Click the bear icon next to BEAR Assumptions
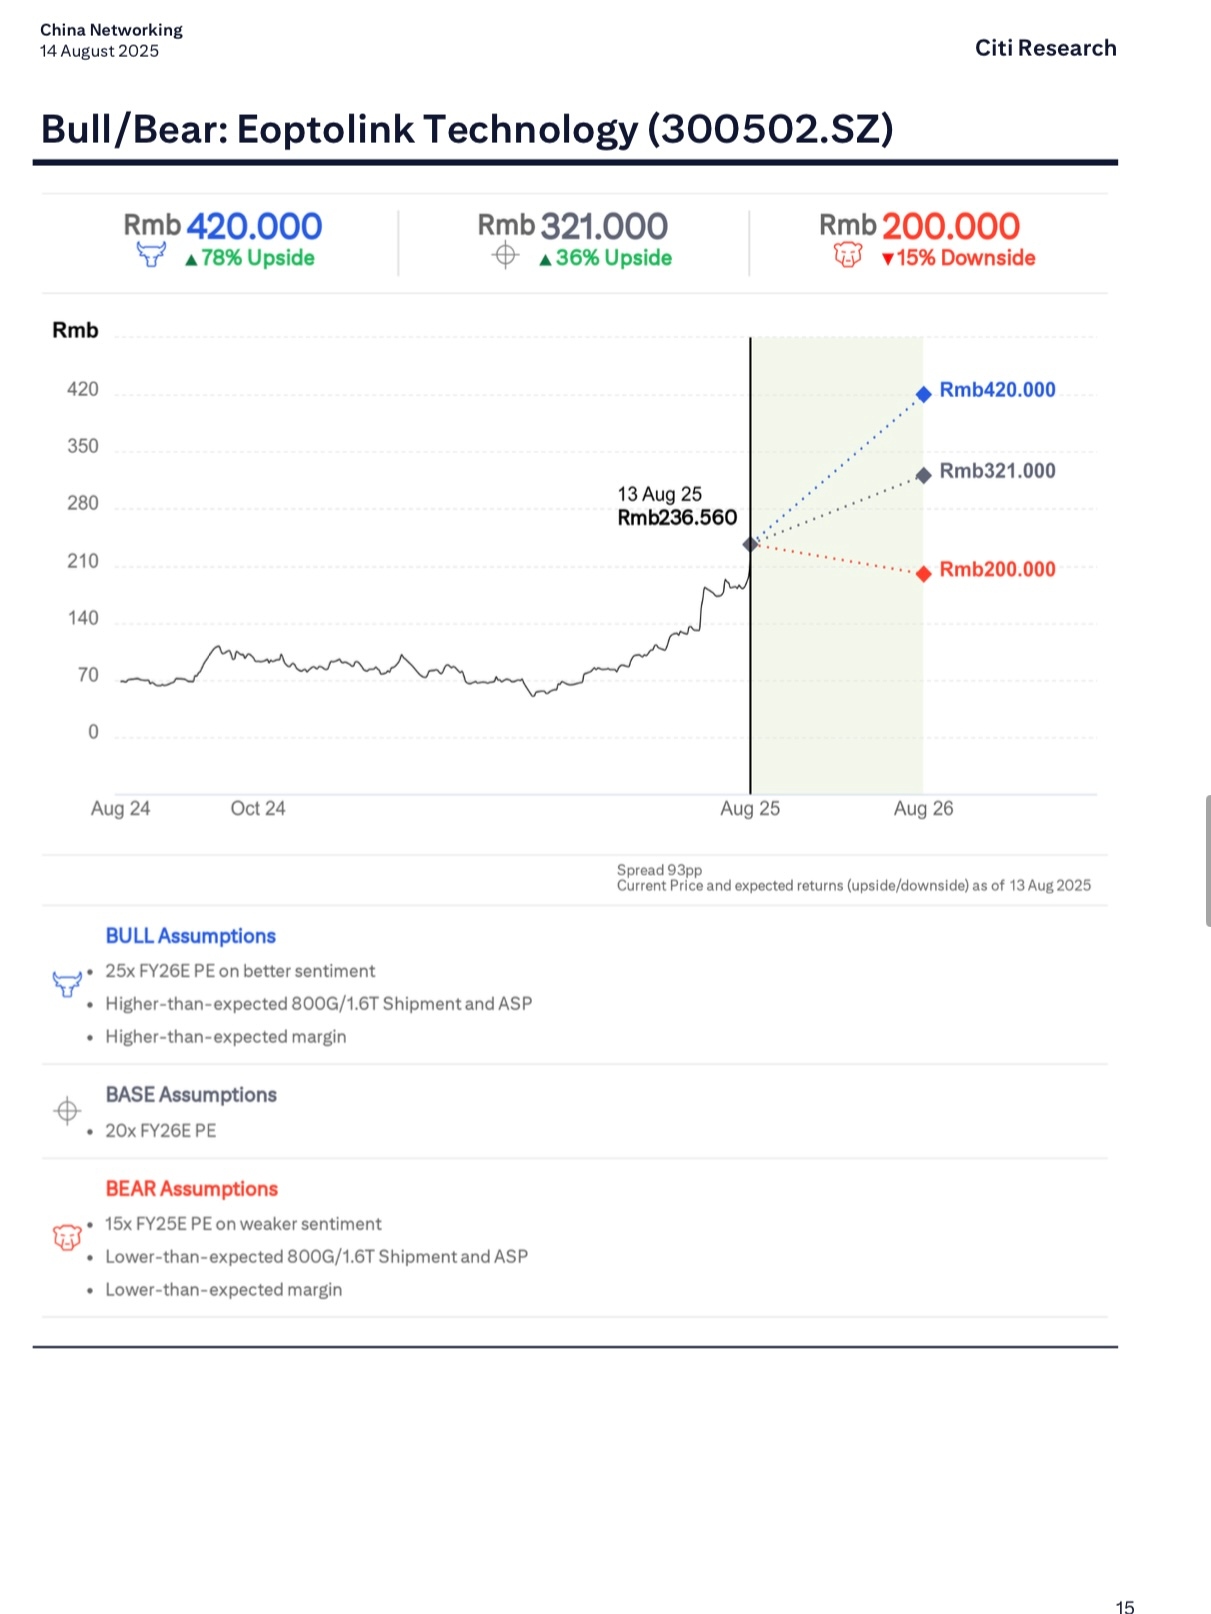This screenshot has width=1211, height=1614. point(66,1238)
